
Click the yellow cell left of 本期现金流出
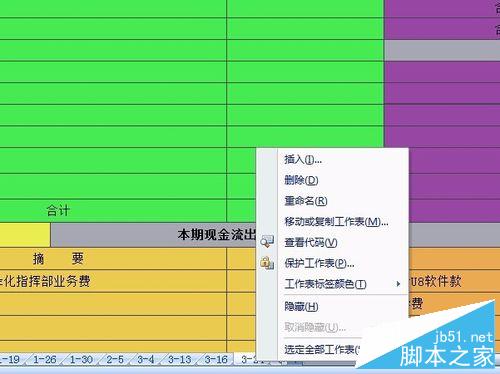point(25,235)
